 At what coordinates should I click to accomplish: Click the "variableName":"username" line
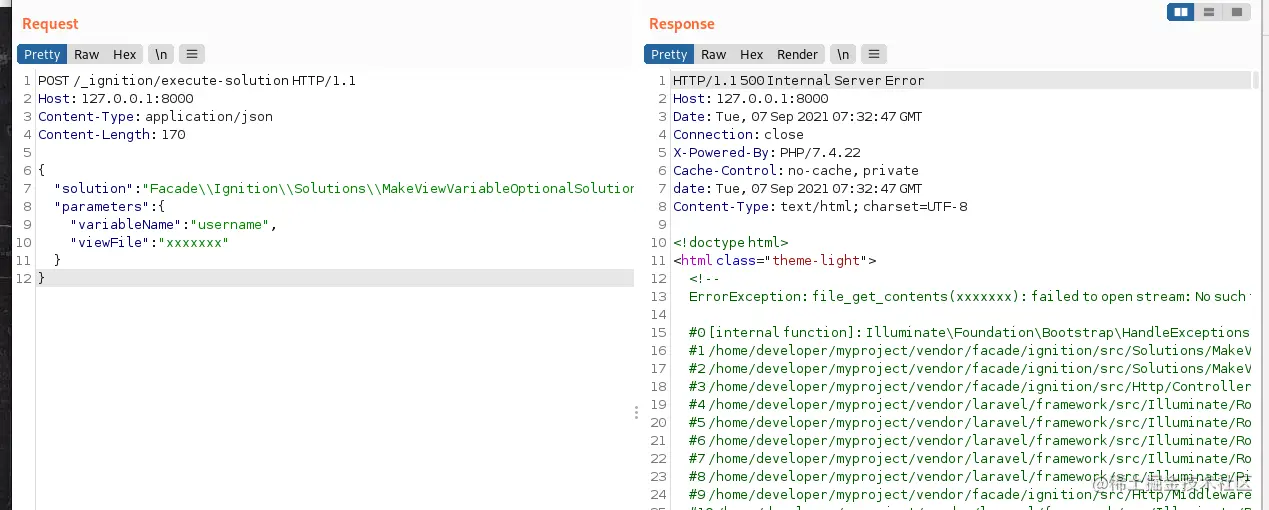click(x=173, y=225)
